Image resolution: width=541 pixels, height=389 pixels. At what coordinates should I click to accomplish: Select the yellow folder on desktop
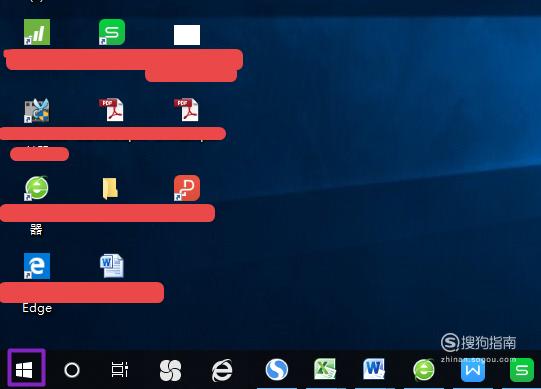[110, 188]
